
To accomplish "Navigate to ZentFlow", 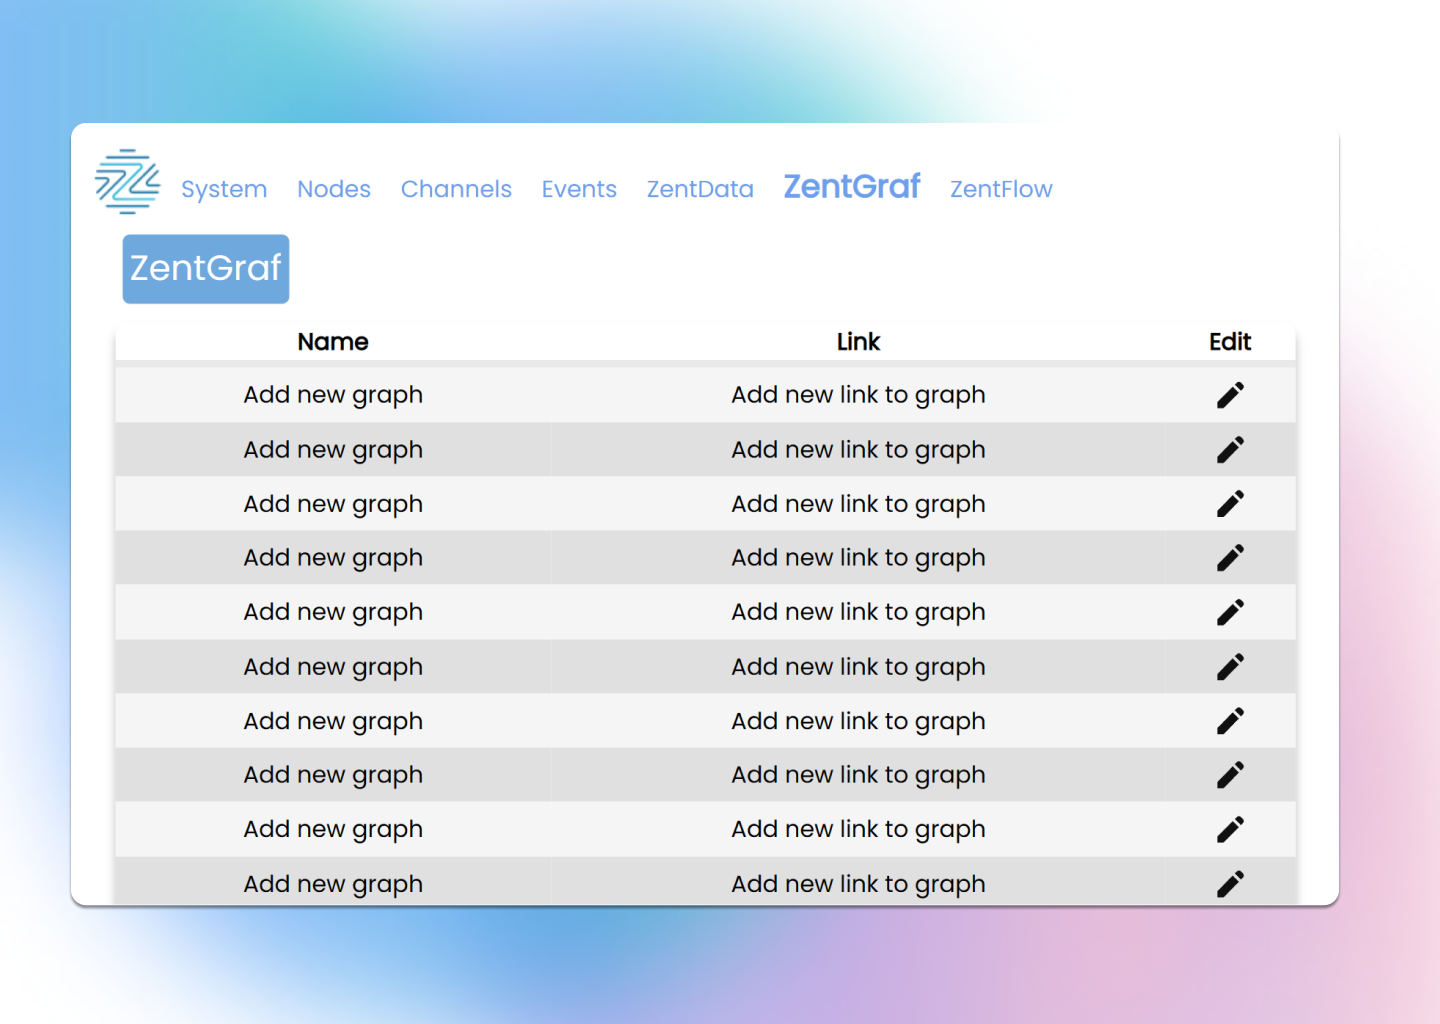I will pyautogui.click(x=1001, y=189).
